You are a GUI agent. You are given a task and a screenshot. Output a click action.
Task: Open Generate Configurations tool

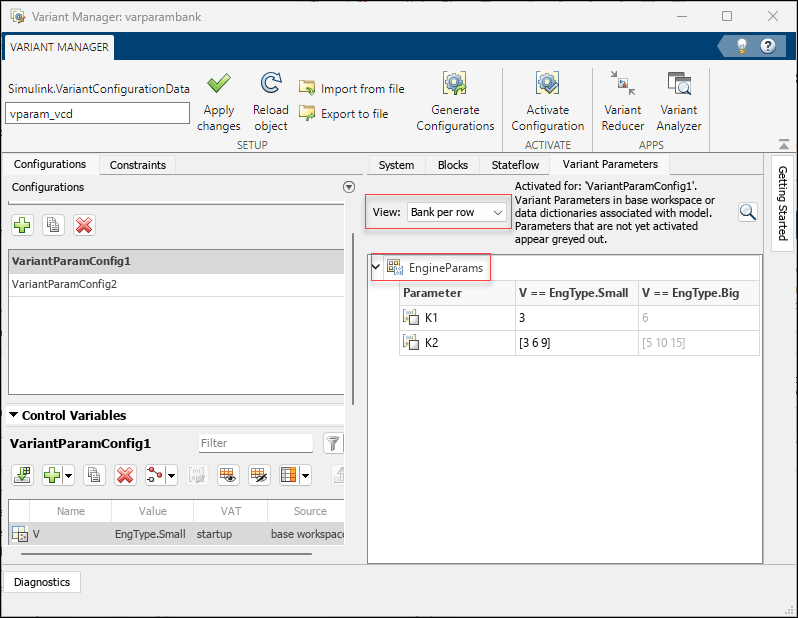(x=455, y=102)
